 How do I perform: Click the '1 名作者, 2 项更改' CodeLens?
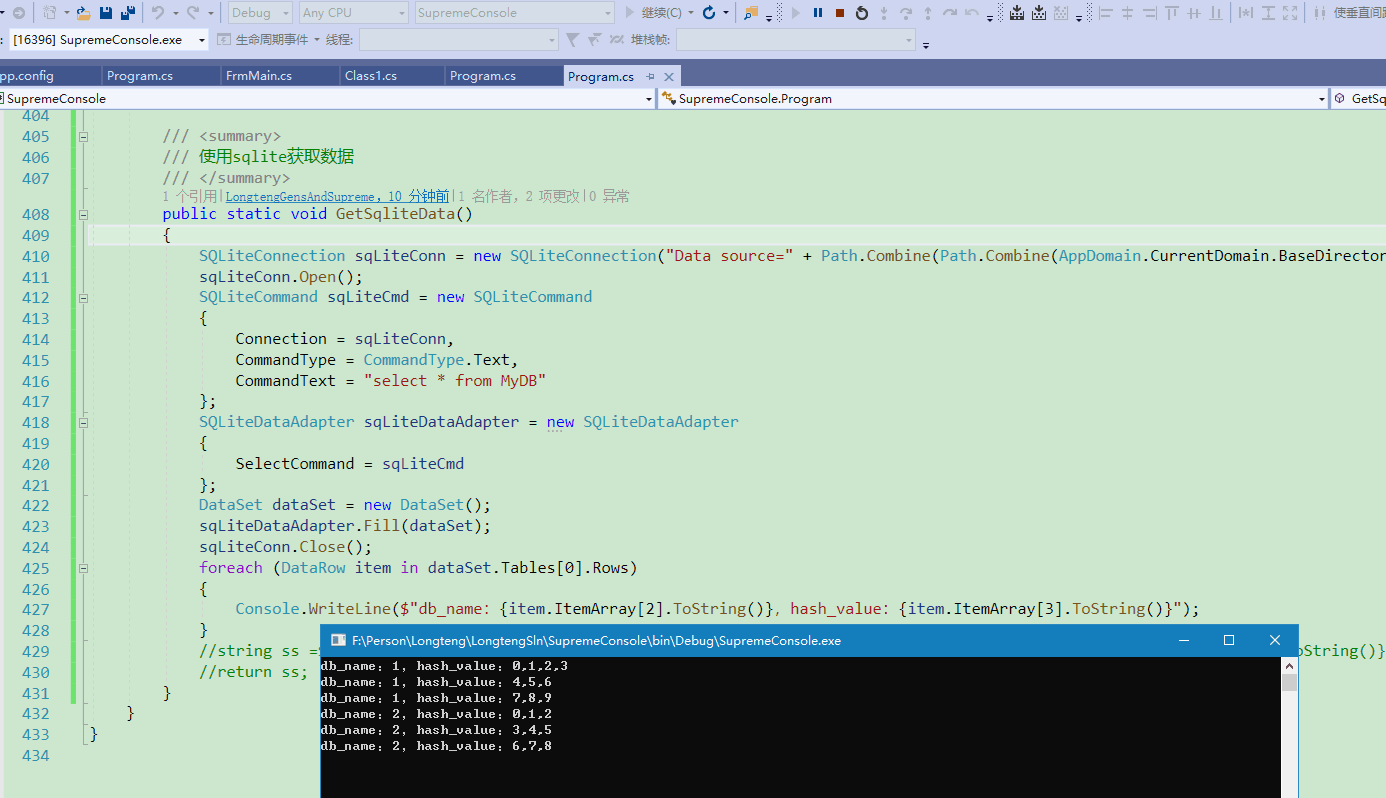pos(519,197)
